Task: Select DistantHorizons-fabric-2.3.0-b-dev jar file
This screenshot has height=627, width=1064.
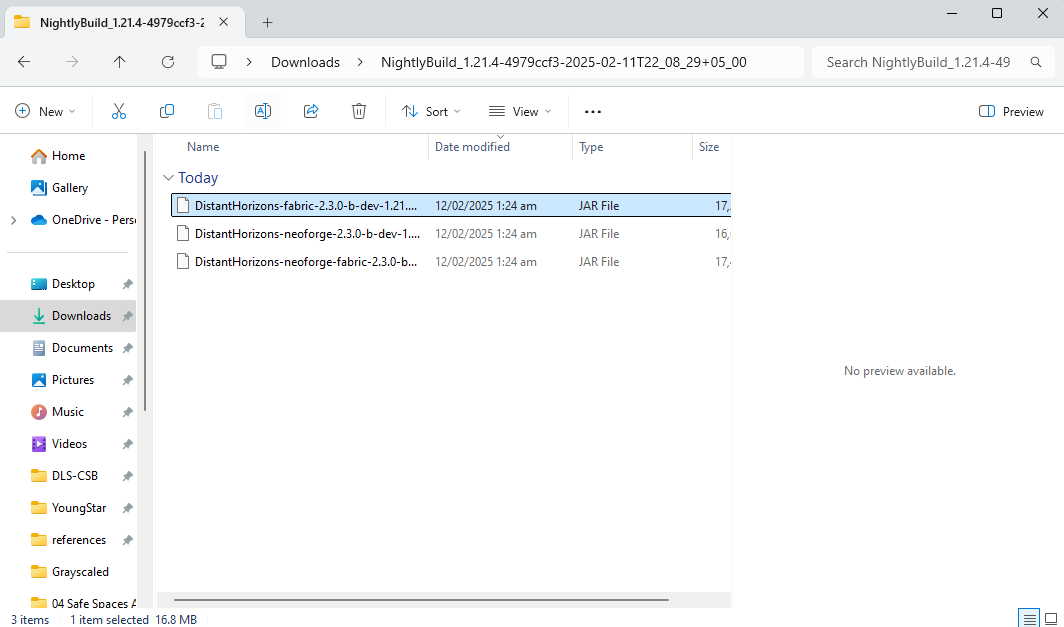Action: (451, 206)
